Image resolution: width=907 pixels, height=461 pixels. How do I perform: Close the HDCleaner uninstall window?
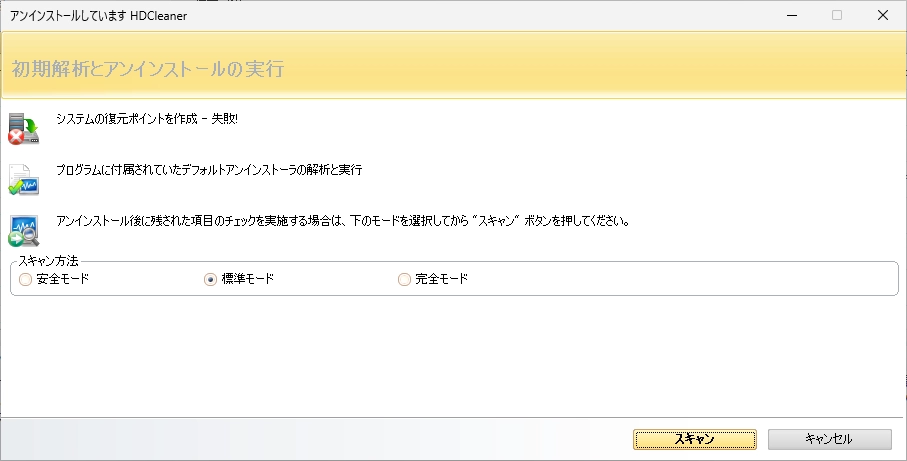click(x=883, y=15)
